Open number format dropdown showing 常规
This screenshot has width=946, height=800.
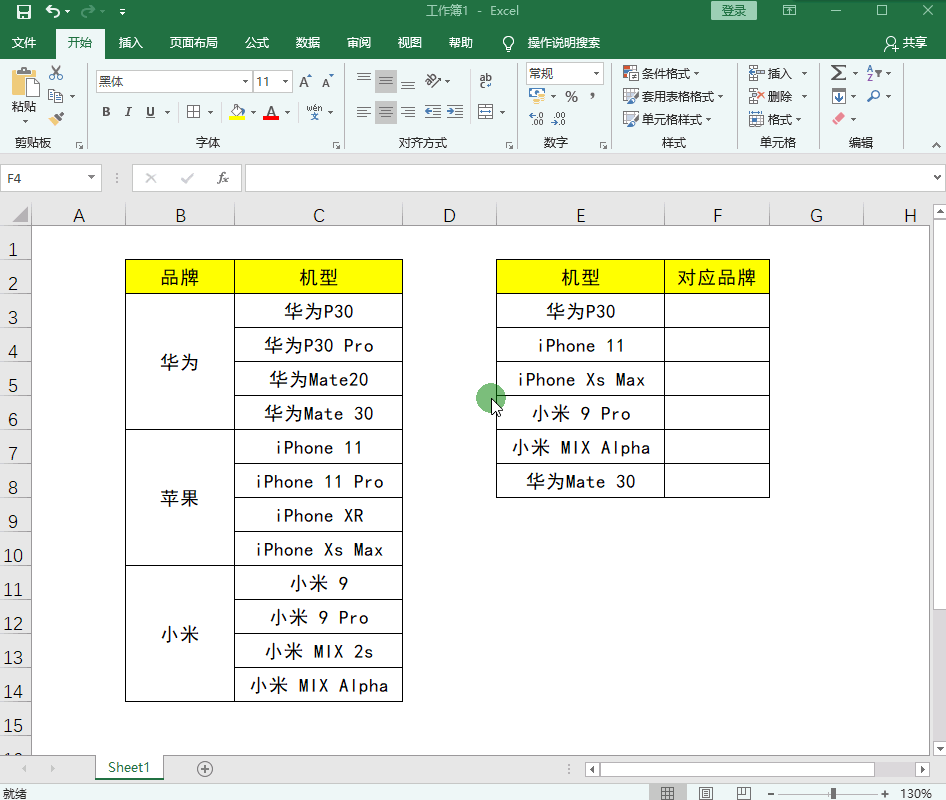click(x=596, y=74)
